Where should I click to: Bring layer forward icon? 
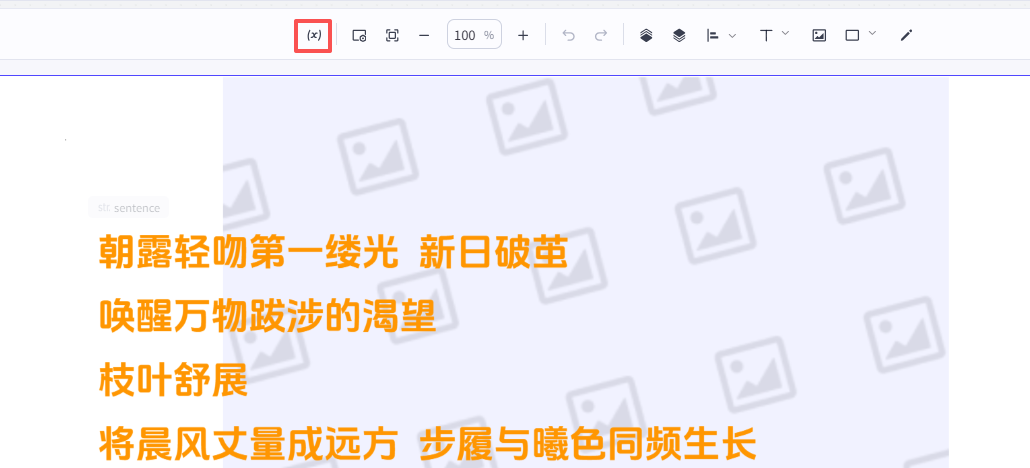click(646, 35)
